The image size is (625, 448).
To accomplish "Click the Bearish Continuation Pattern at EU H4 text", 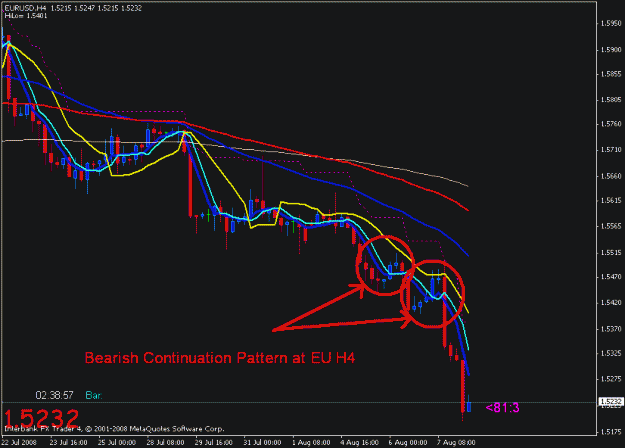I will (220, 358).
